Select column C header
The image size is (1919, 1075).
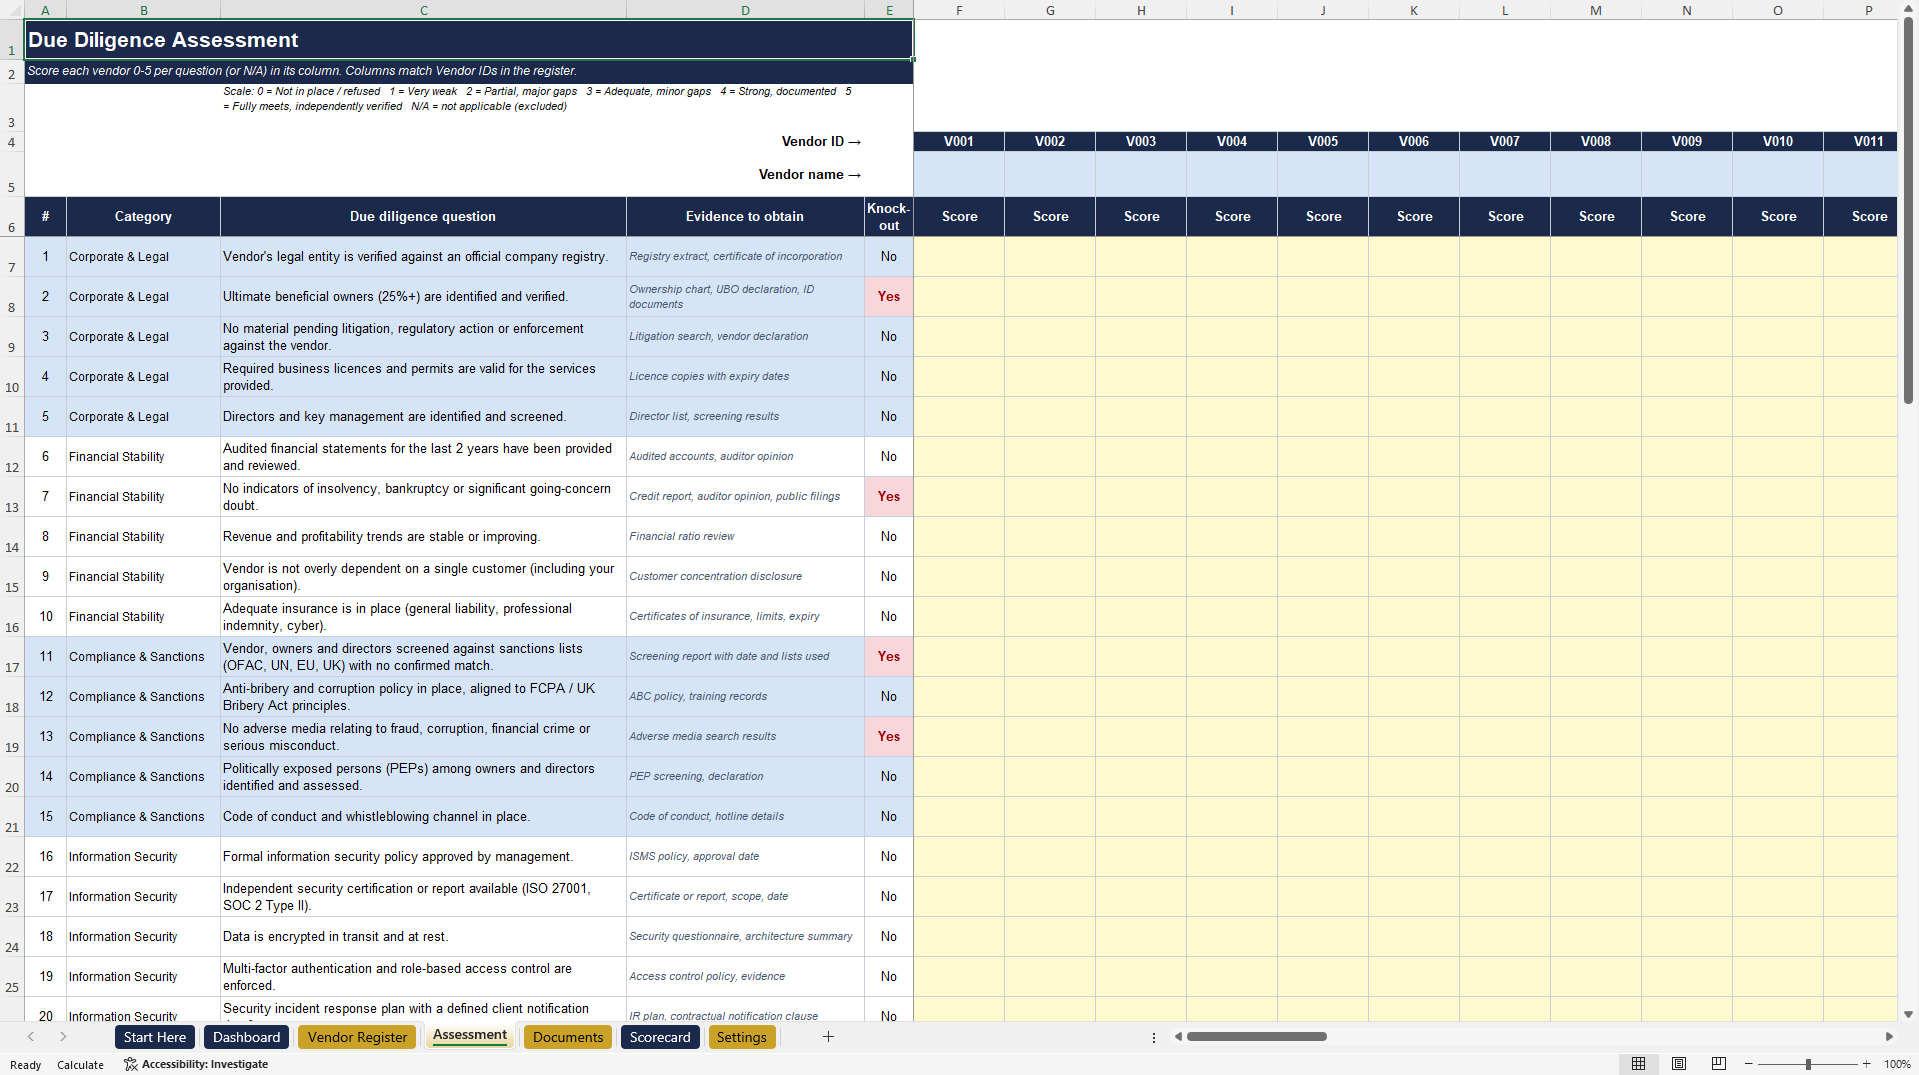pos(423,10)
